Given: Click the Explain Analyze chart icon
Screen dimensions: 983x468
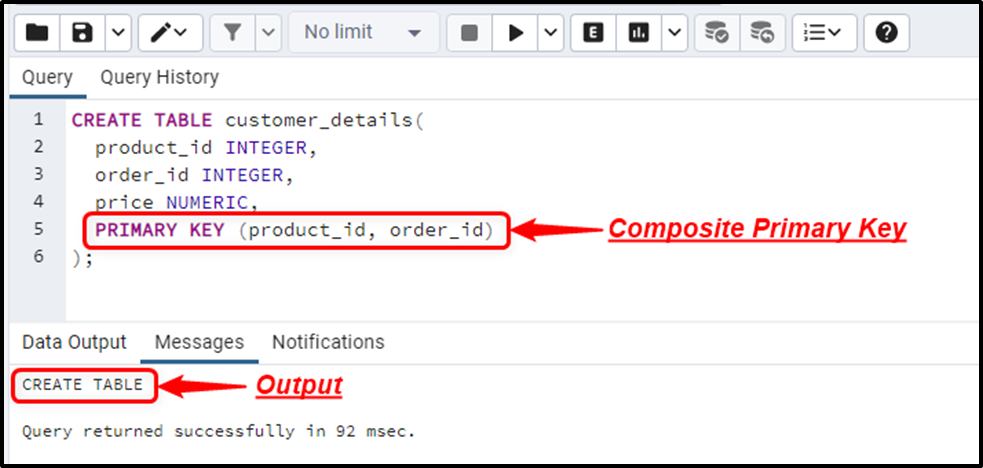Looking at the screenshot, I should point(638,33).
